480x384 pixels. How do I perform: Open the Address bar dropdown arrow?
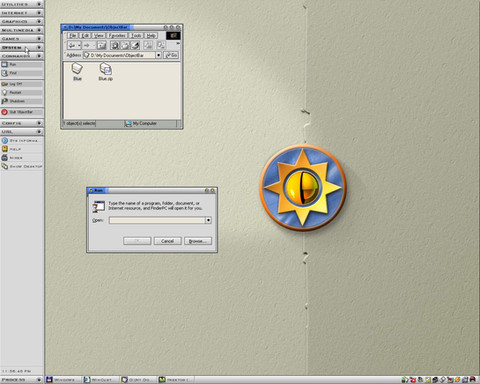[x=159, y=55]
